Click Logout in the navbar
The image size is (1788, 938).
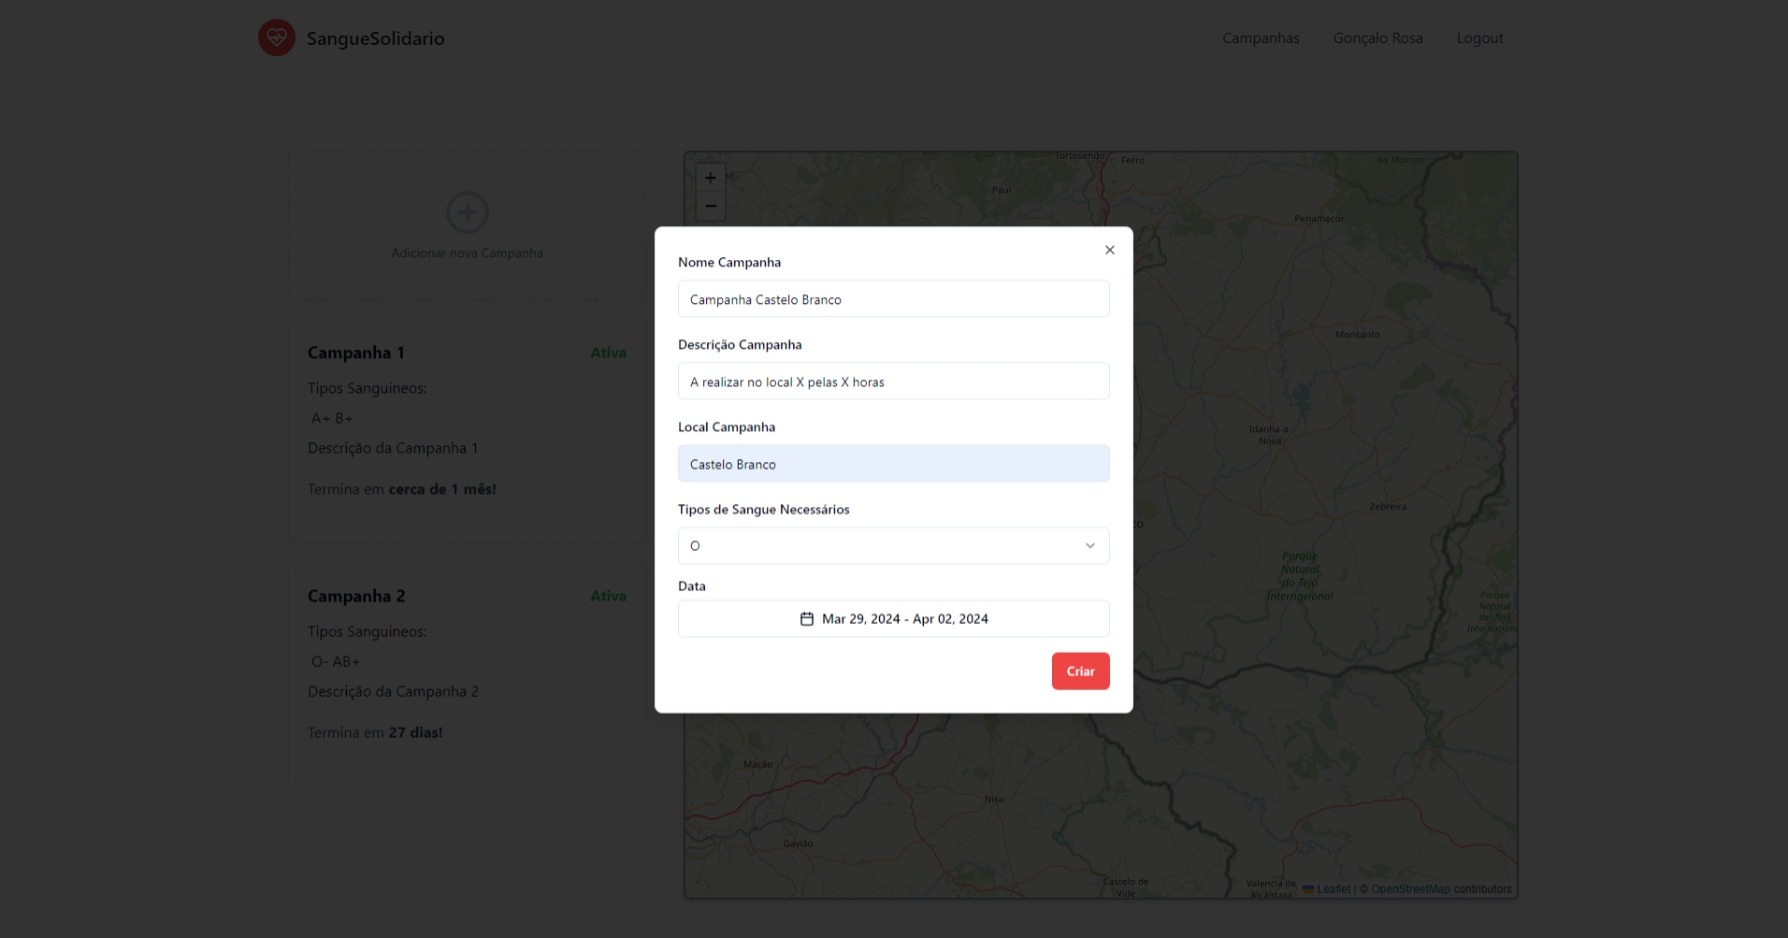(1480, 38)
